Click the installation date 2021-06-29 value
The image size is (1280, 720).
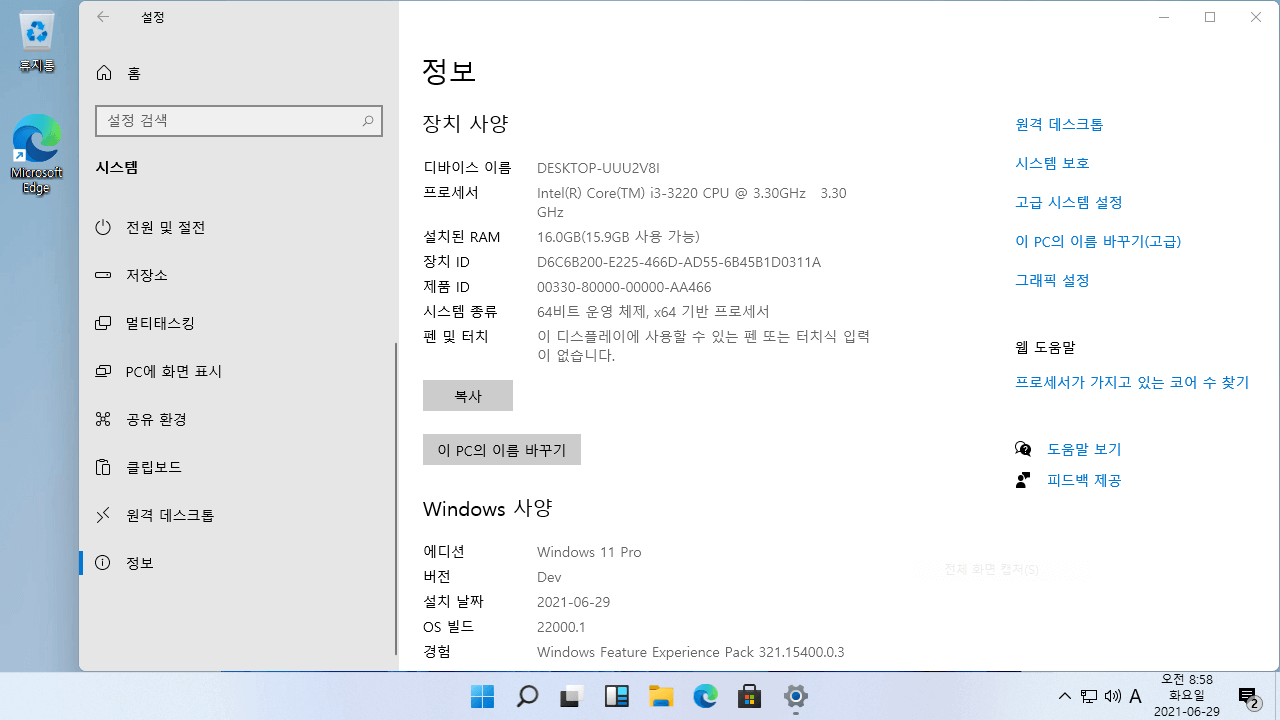pos(573,602)
